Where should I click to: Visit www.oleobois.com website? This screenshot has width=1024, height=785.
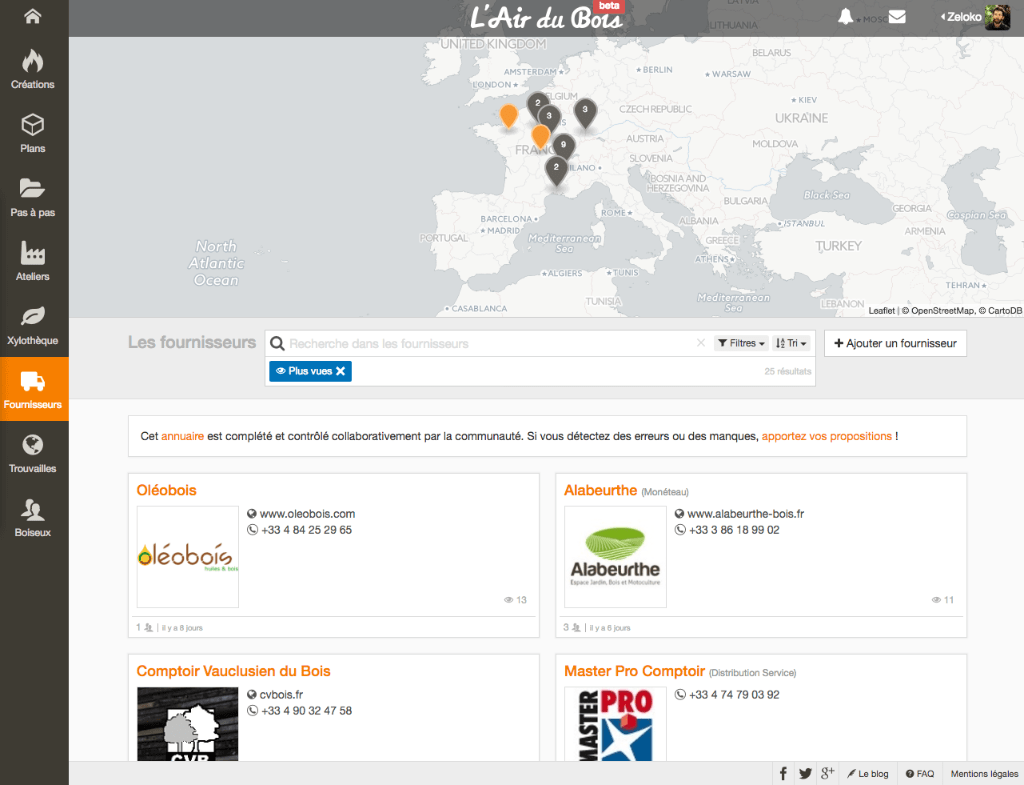308,514
